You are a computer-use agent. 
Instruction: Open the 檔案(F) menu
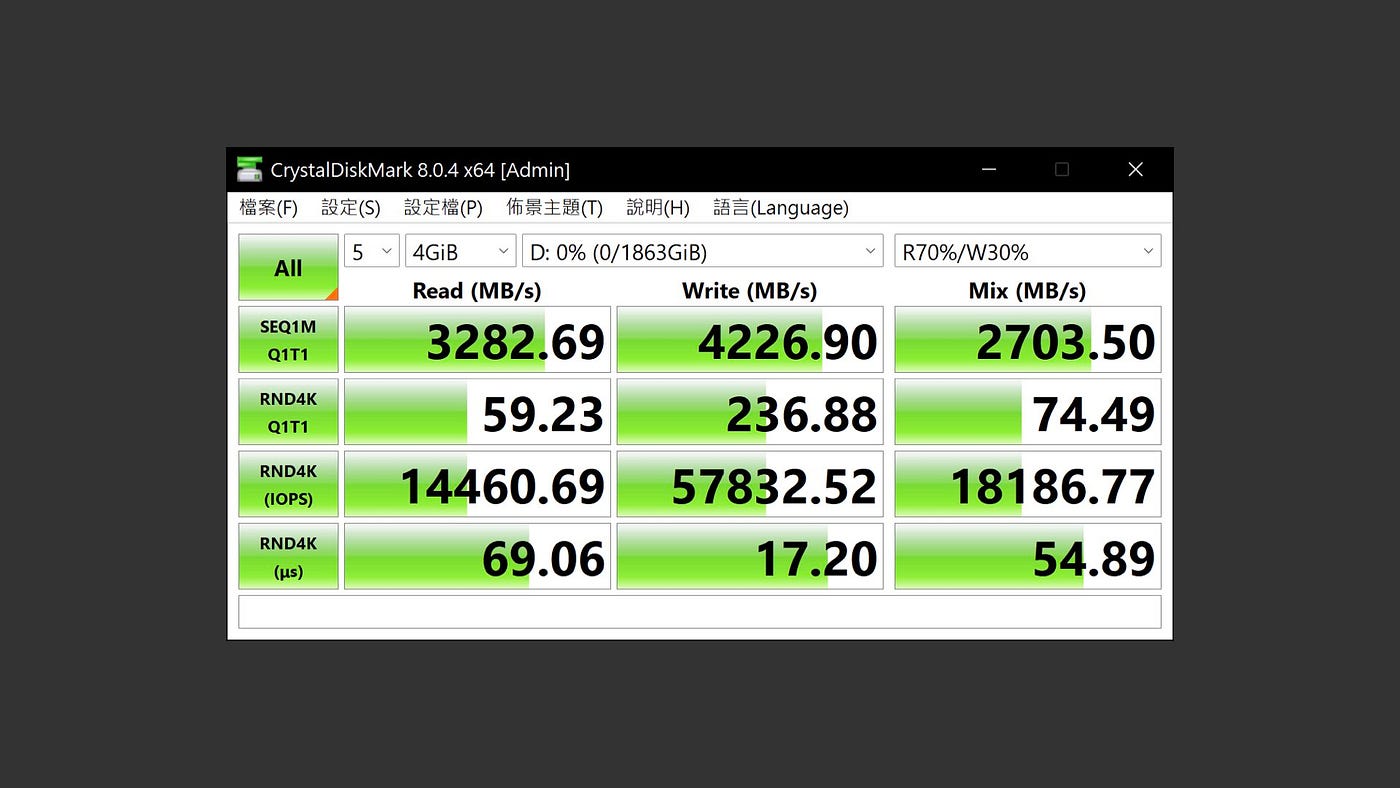coord(269,208)
